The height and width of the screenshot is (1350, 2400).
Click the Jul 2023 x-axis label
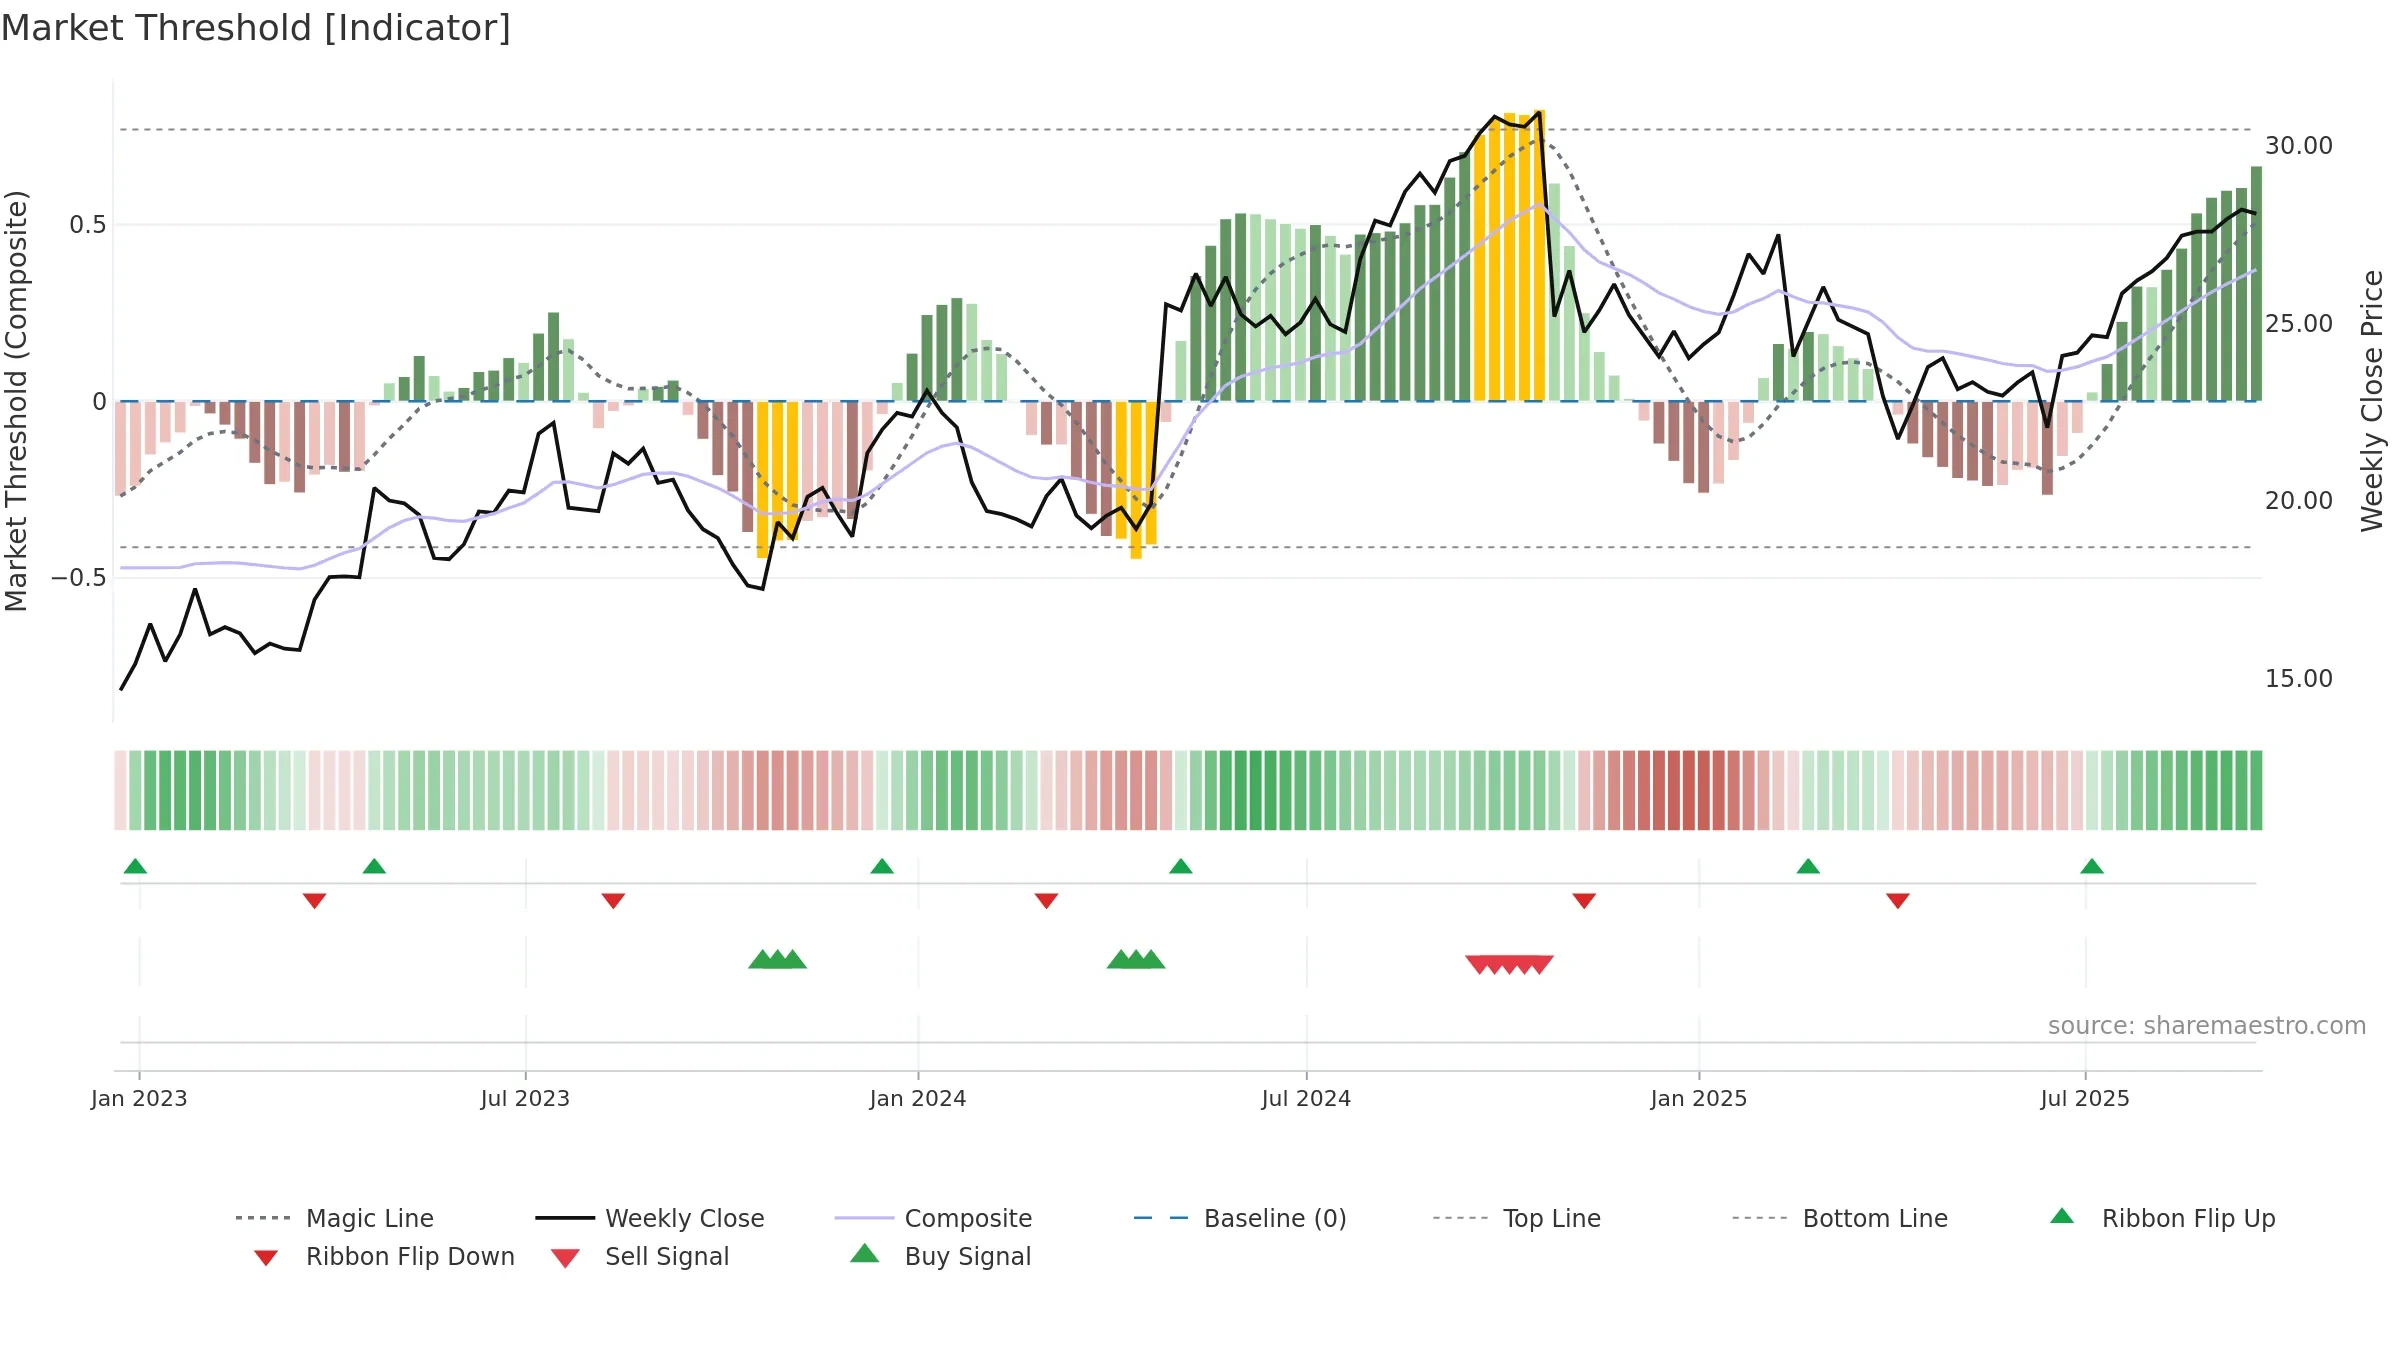click(525, 1099)
